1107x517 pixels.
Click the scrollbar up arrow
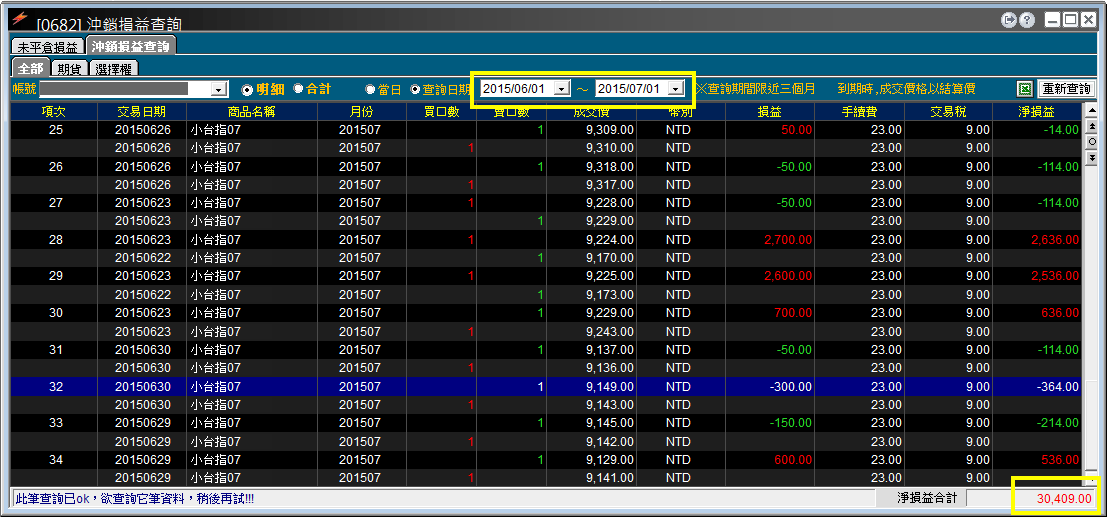[1091, 110]
